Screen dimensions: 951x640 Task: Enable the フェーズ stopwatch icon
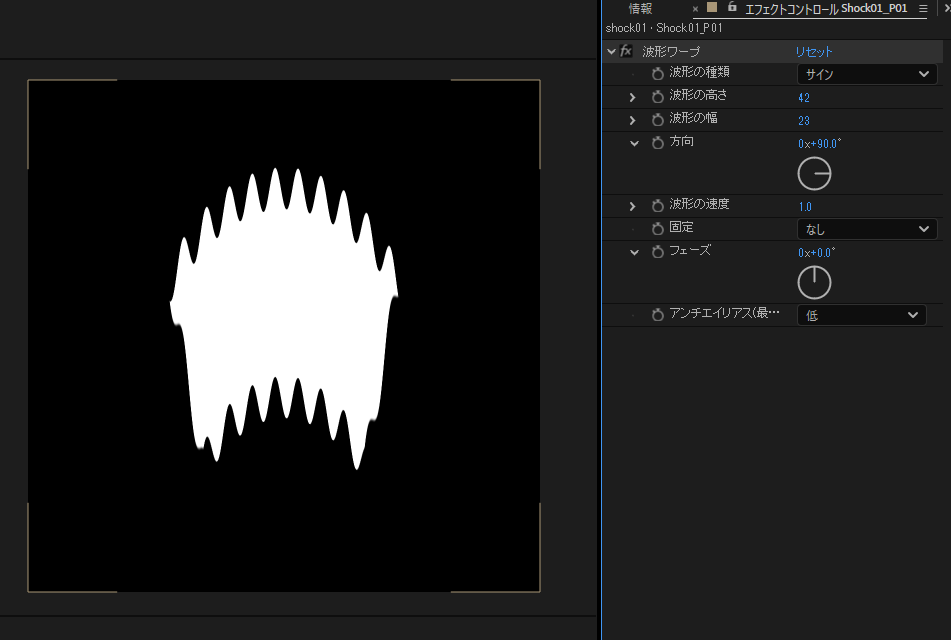[x=658, y=253]
